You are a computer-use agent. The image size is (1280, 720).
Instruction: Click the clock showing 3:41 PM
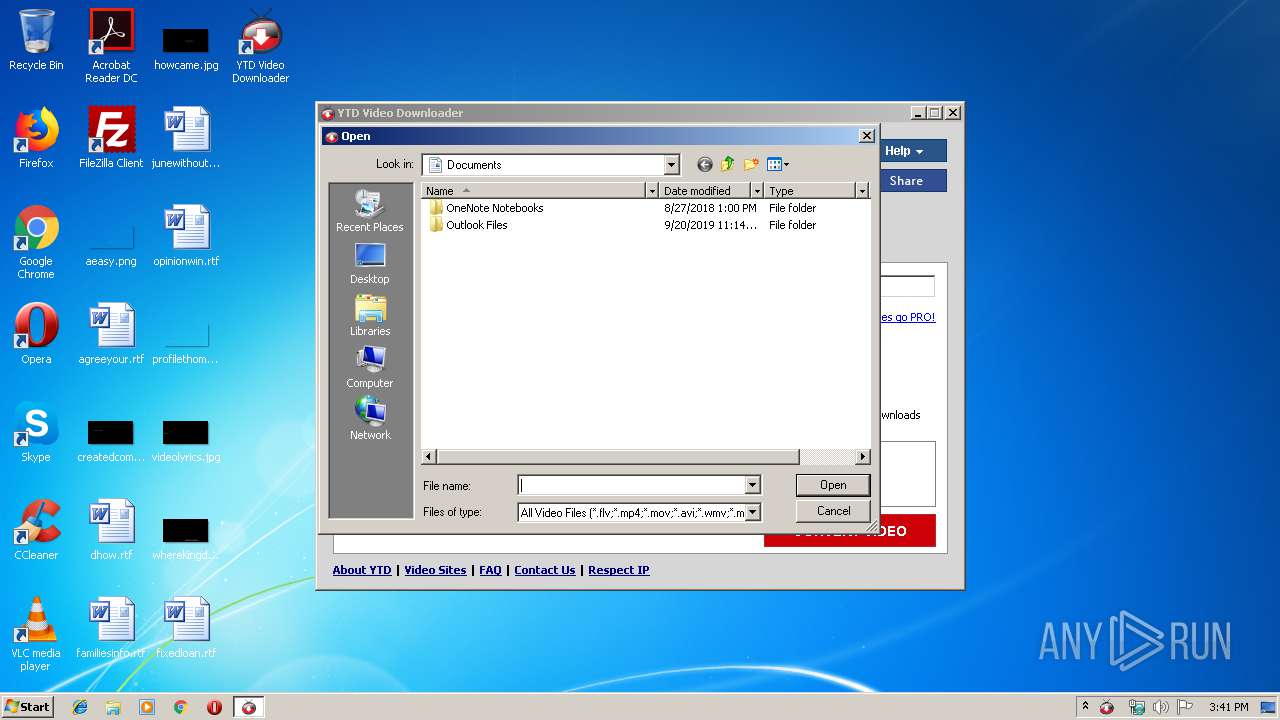[1229, 707]
